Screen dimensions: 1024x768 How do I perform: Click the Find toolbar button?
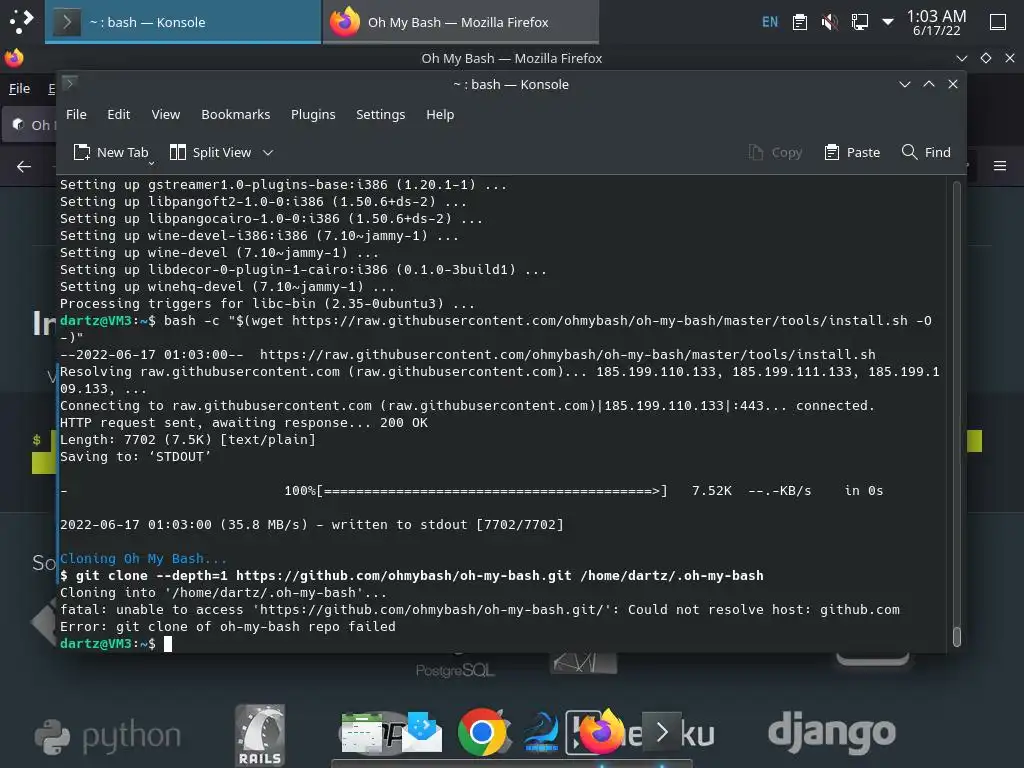click(926, 152)
